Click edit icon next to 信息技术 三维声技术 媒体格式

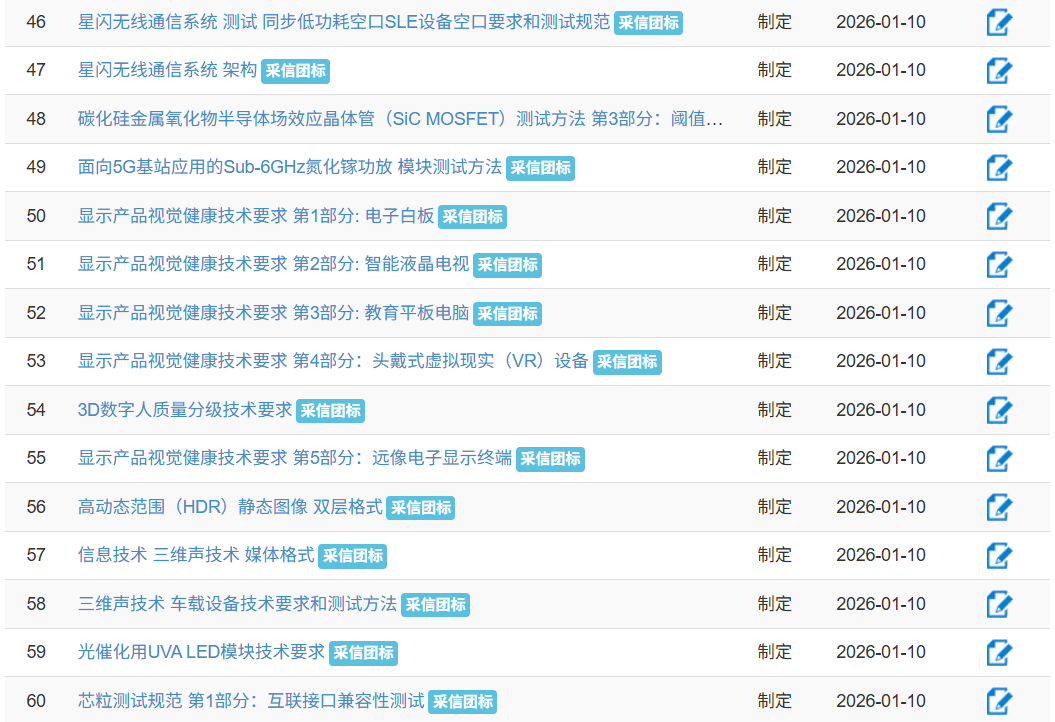(998, 555)
